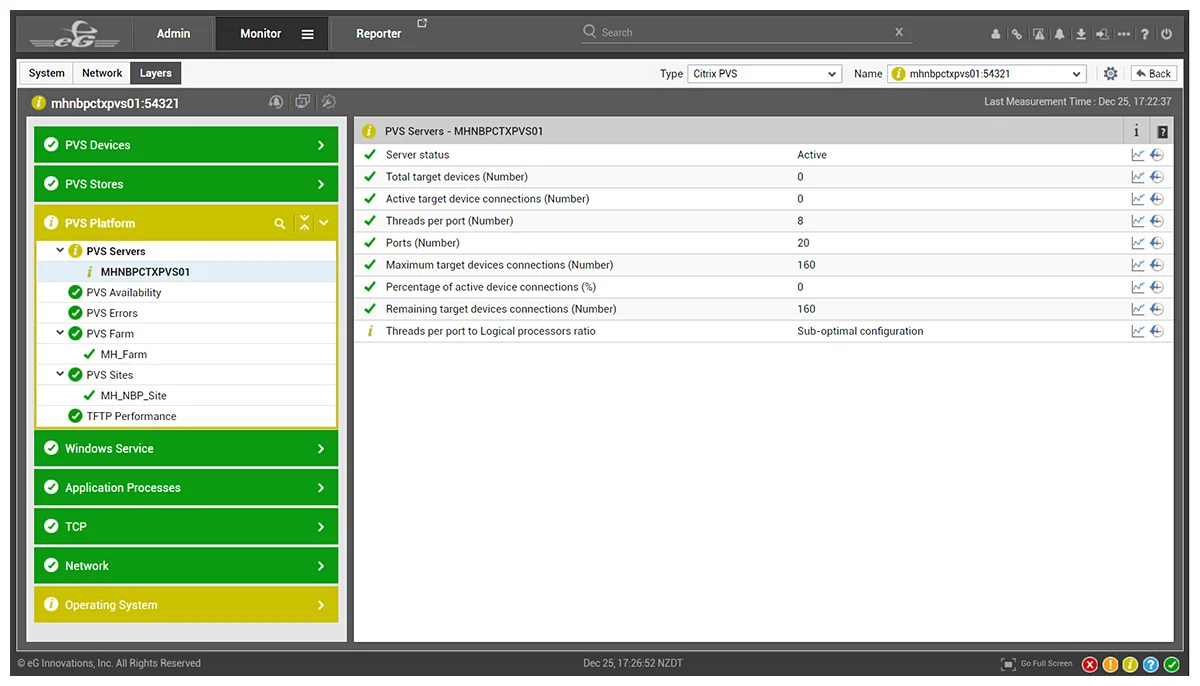Open the Type Citrix PVS dropdown

(x=764, y=74)
